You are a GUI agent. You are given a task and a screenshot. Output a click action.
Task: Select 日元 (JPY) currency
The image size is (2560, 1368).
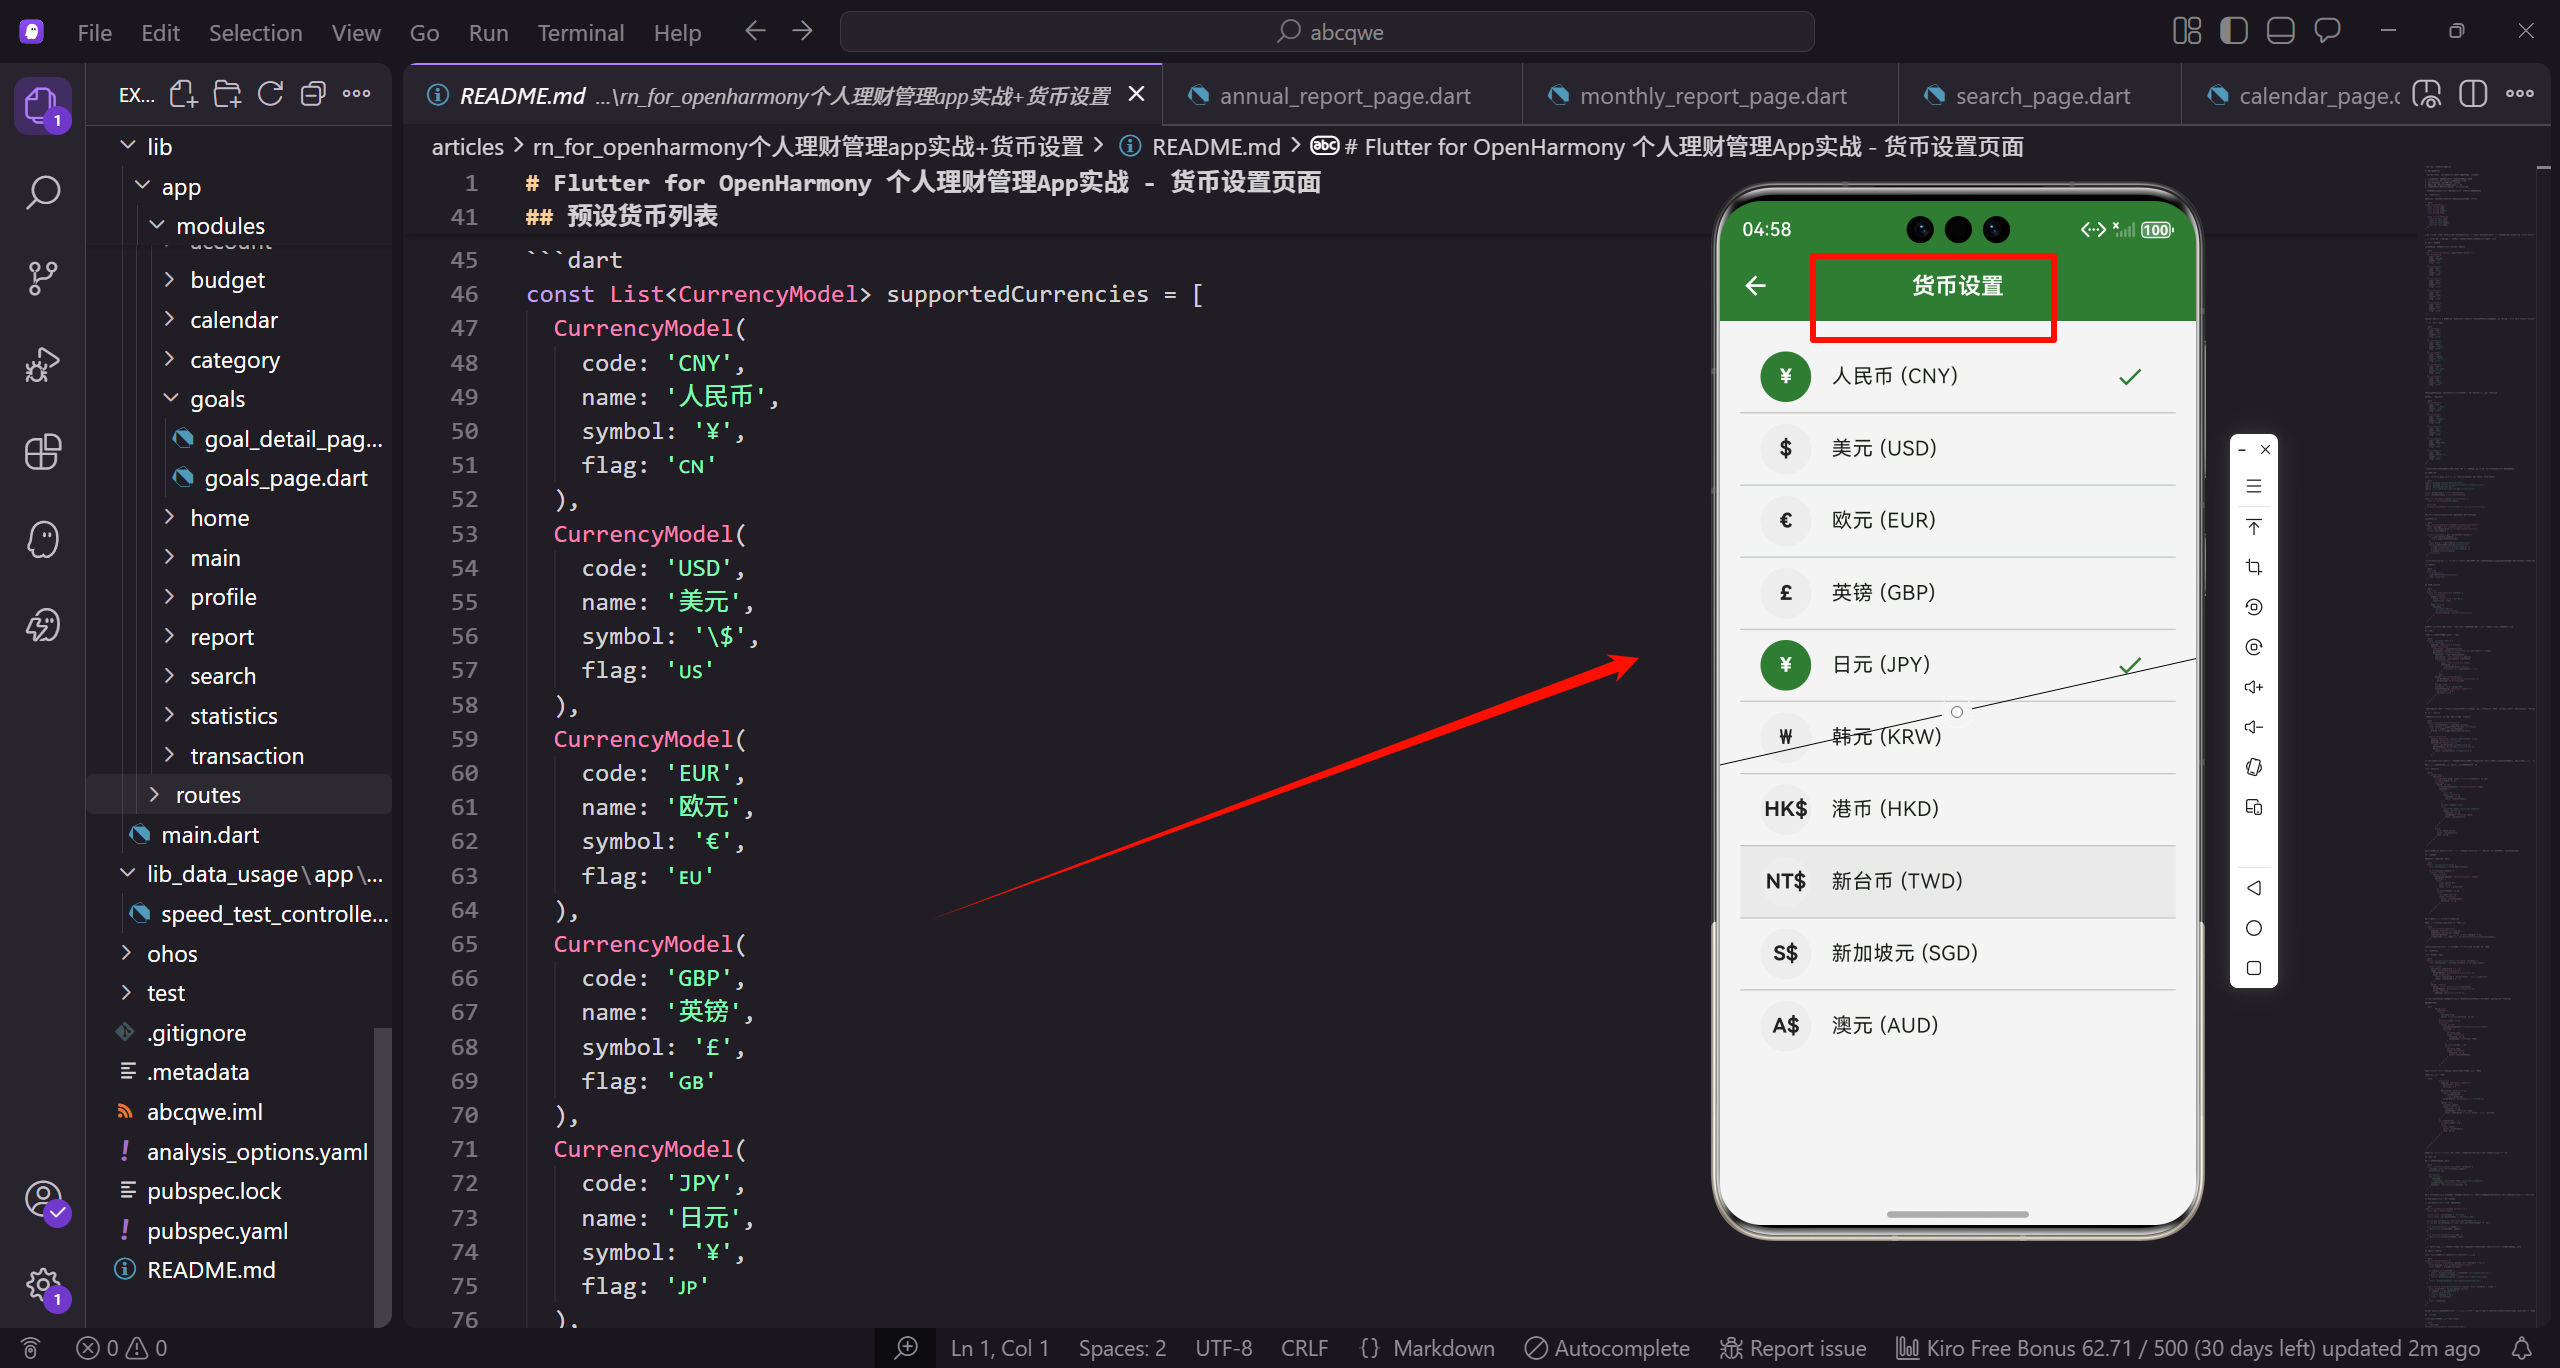point(1957,665)
